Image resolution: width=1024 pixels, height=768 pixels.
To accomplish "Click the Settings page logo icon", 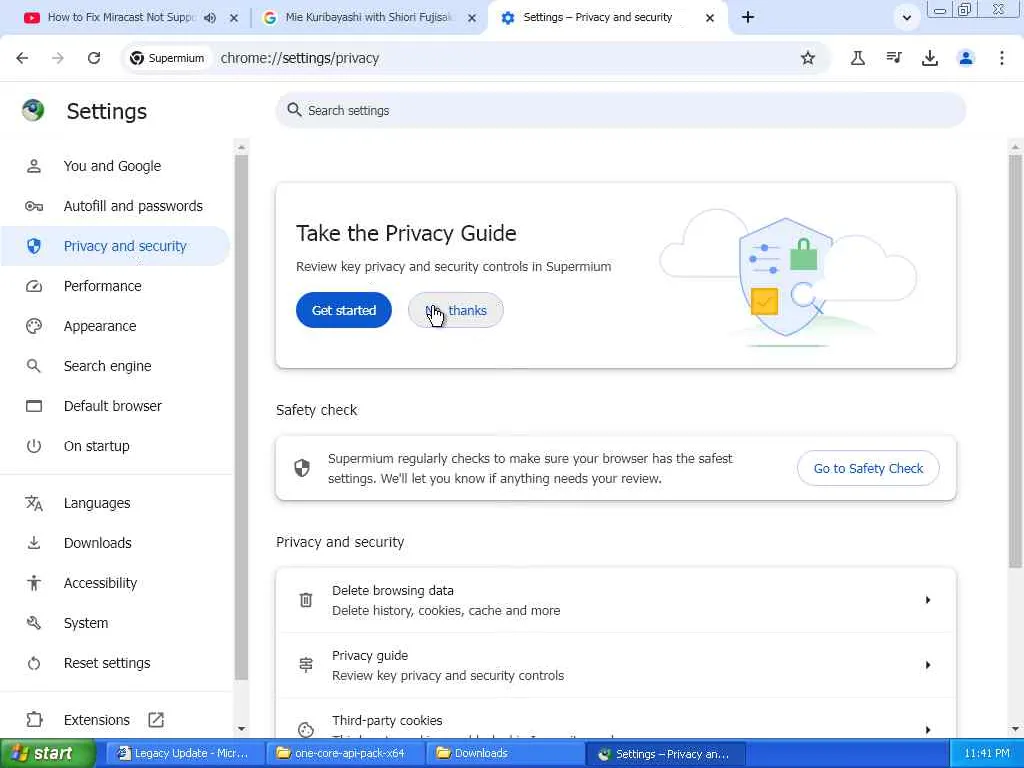I will click(x=33, y=110).
